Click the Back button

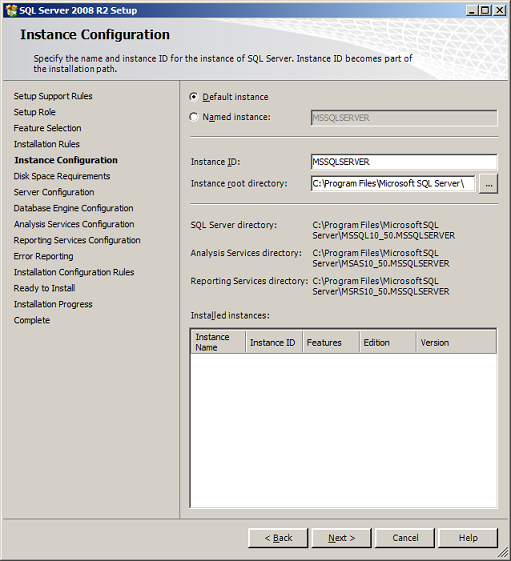pyautogui.click(x=278, y=538)
